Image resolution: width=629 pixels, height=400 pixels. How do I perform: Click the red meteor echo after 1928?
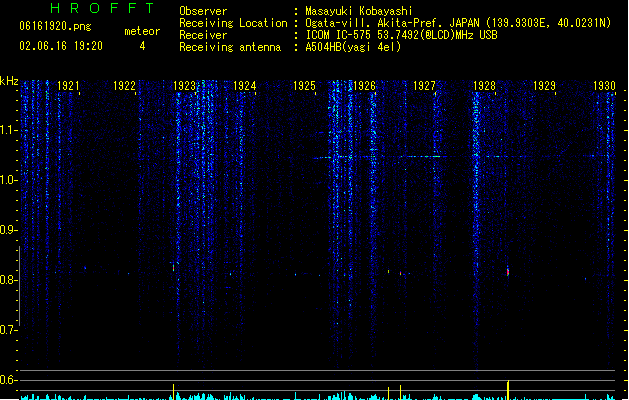click(x=508, y=271)
